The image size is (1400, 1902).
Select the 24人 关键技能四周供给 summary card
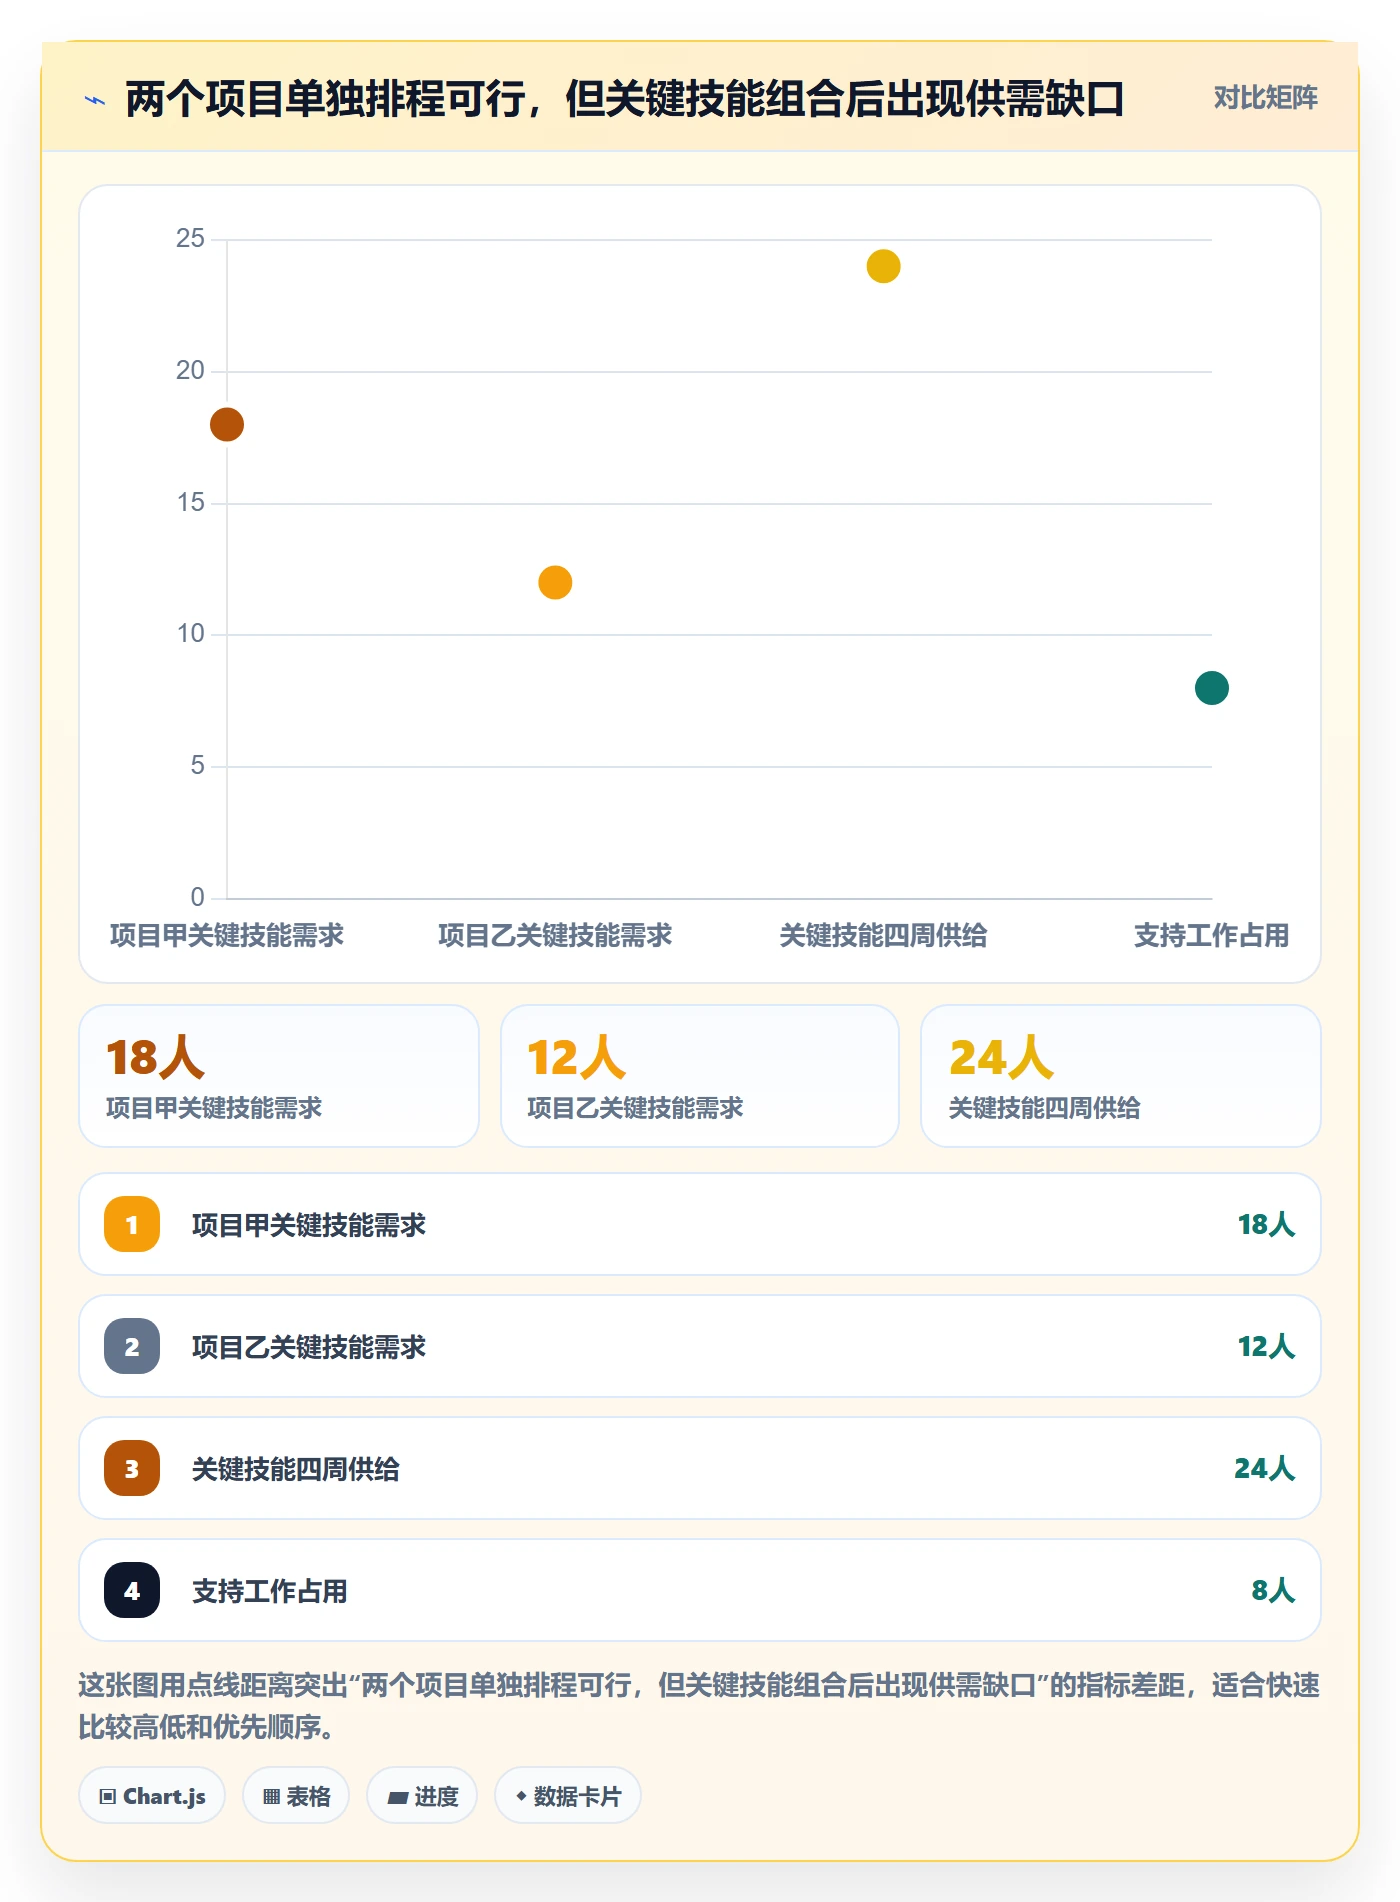1121,1076
